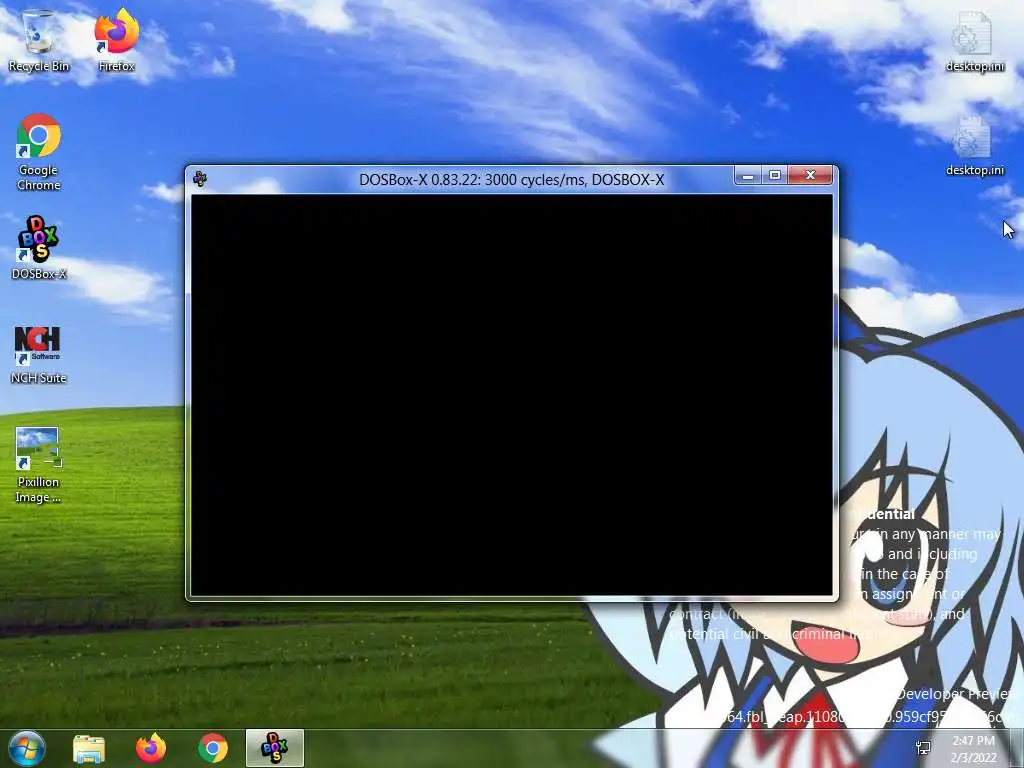Viewport: 1024px width, 768px height.
Task: Select the lower desktop.ini file icon
Action: click(x=974, y=146)
